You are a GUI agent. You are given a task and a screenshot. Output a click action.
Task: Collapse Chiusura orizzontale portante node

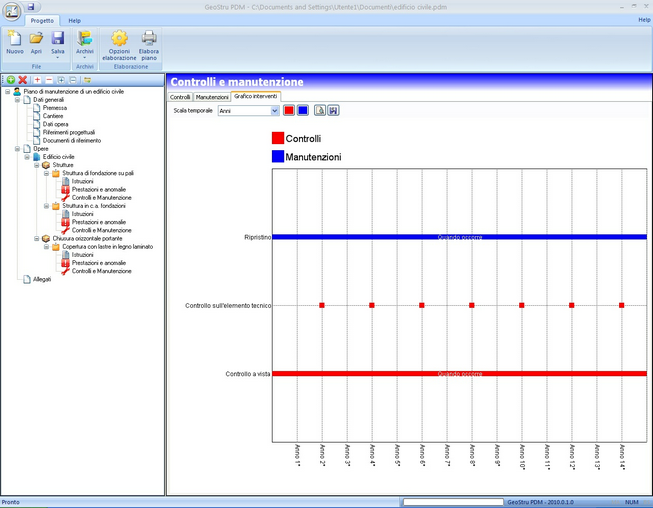pos(37,239)
